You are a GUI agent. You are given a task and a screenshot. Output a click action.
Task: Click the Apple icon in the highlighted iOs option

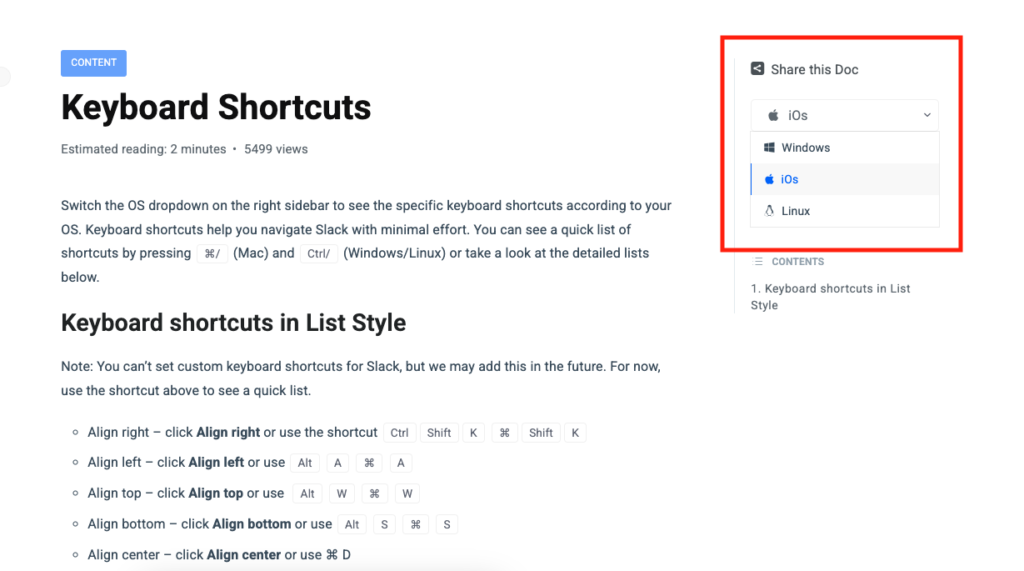pyautogui.click(x=769, y=180)
